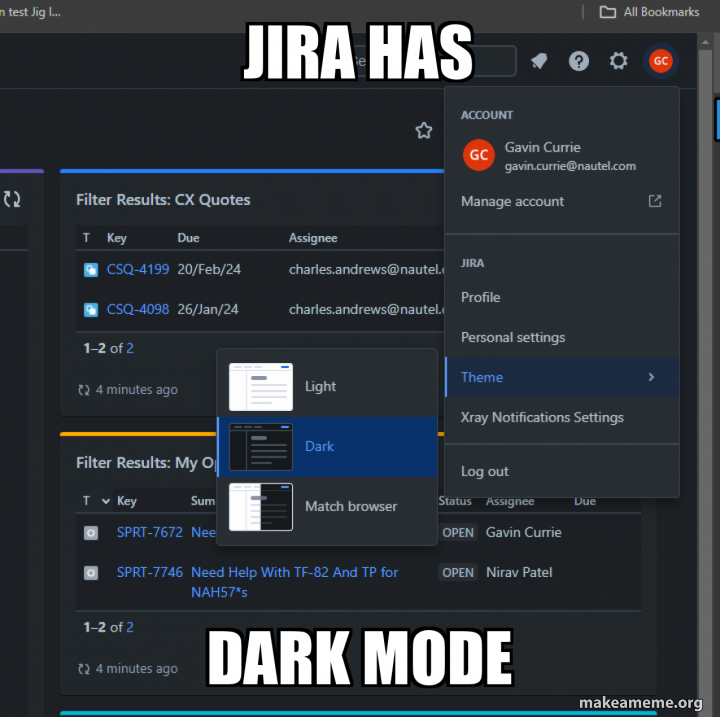Image resolution: width=720 pixels, height=717 pixels.
Task: Open the notifications bell icon
Action: [539, 61]
